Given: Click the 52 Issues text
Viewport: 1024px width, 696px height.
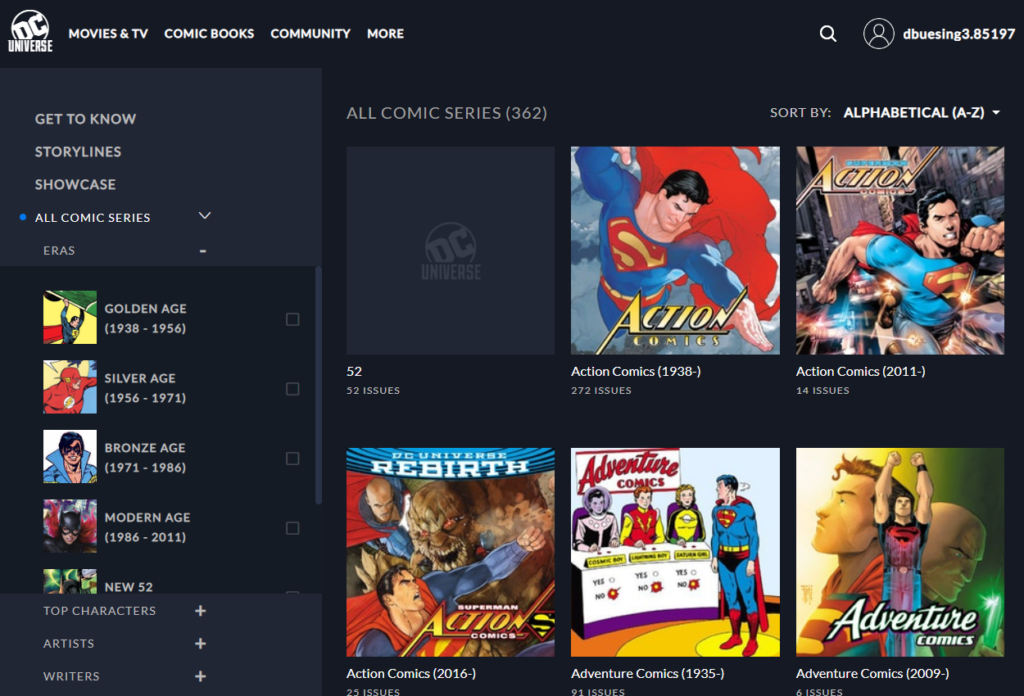Looking at the screenshot, I should (373, 390).
